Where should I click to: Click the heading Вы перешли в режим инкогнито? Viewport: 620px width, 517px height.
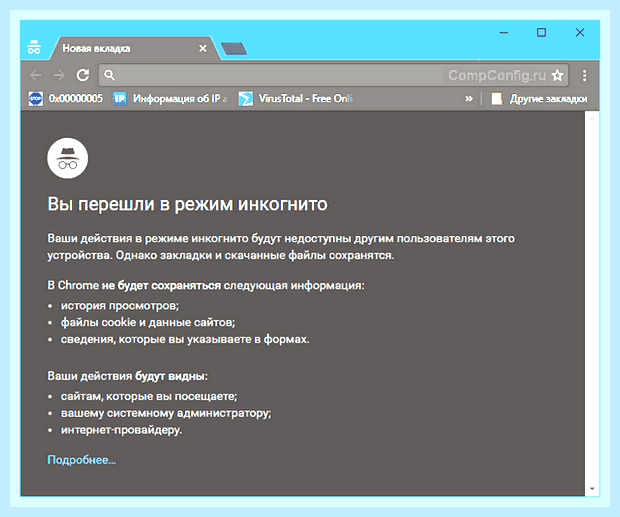[x=187, y=204]
